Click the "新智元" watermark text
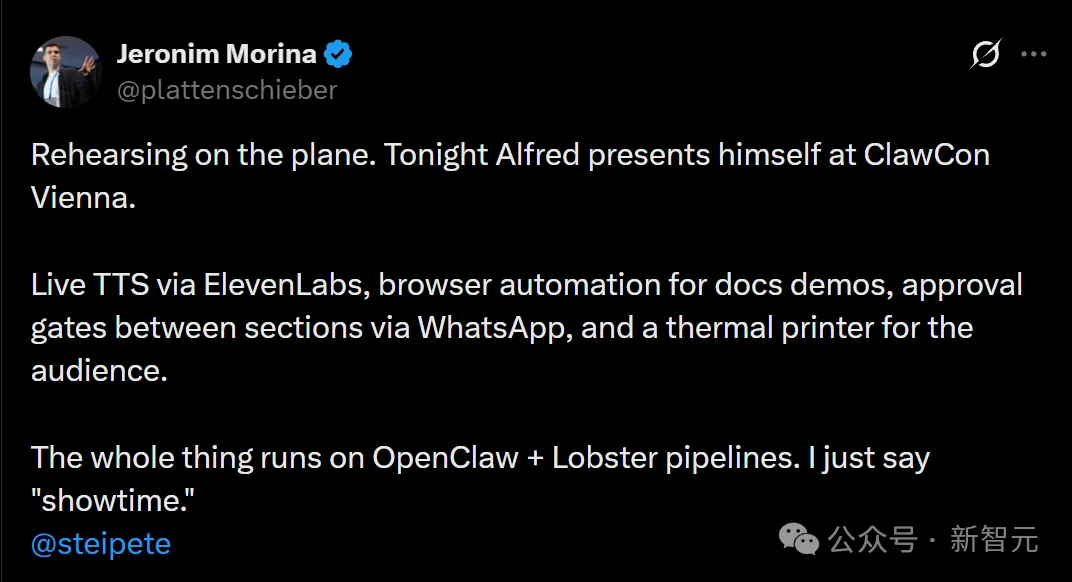The height and width of the screenshot is (582, 1072). click(x=994, y=541)
